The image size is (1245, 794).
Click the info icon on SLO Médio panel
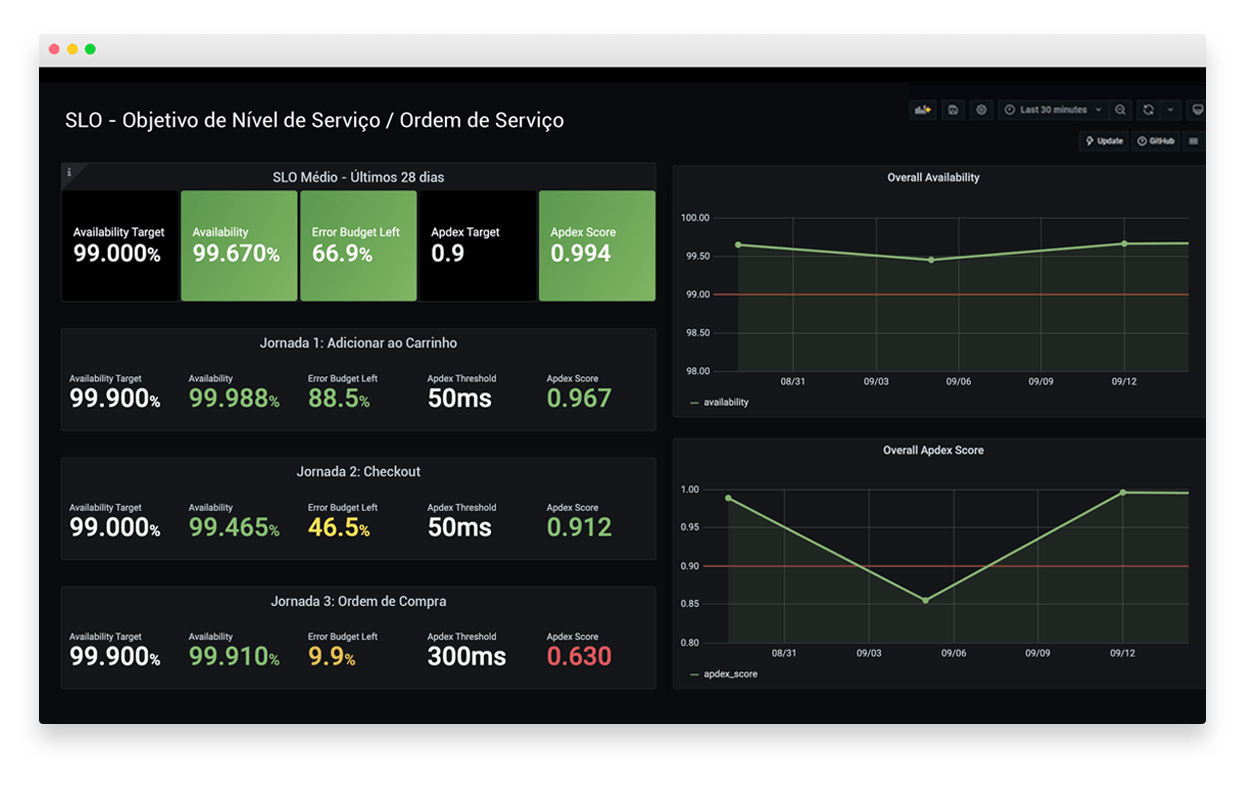[x=70, y=172]
